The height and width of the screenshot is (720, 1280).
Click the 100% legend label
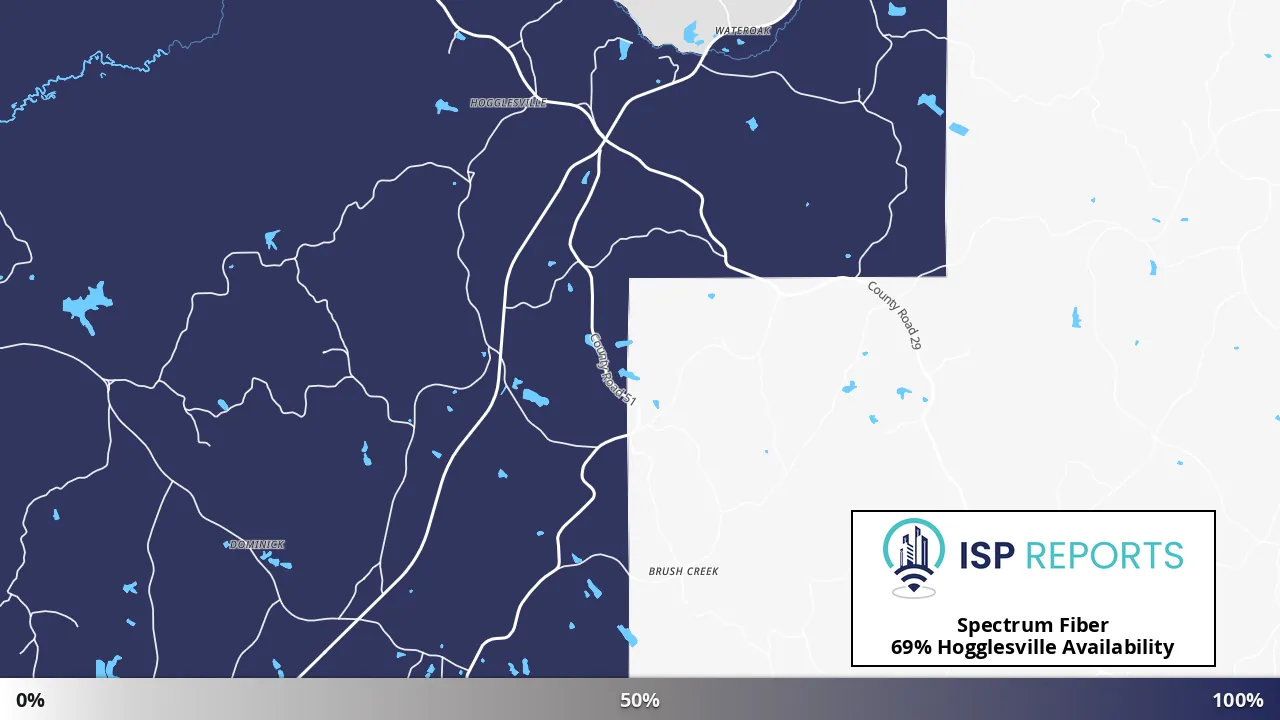[x=1238, y=700]
